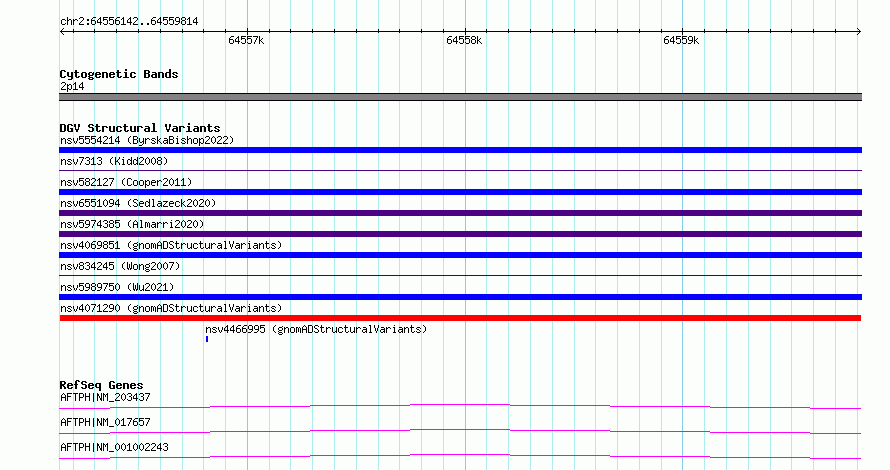Viewport: 890px width, 470px height.
Task: Select the AFTPH|NM_017657 transcript line
Action: coord(460,431)
